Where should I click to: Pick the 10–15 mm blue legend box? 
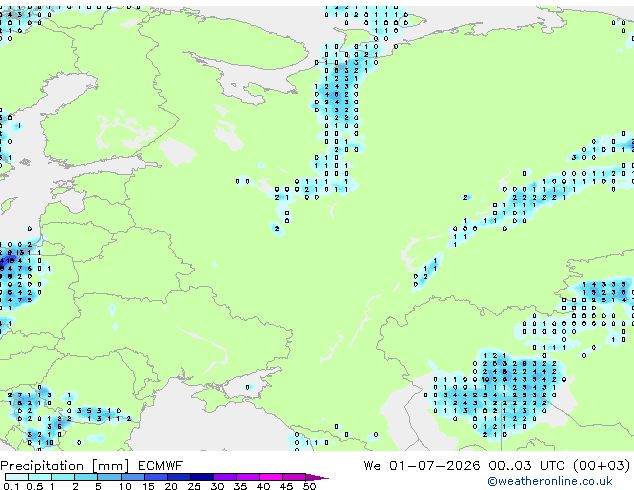pos(133,477)
